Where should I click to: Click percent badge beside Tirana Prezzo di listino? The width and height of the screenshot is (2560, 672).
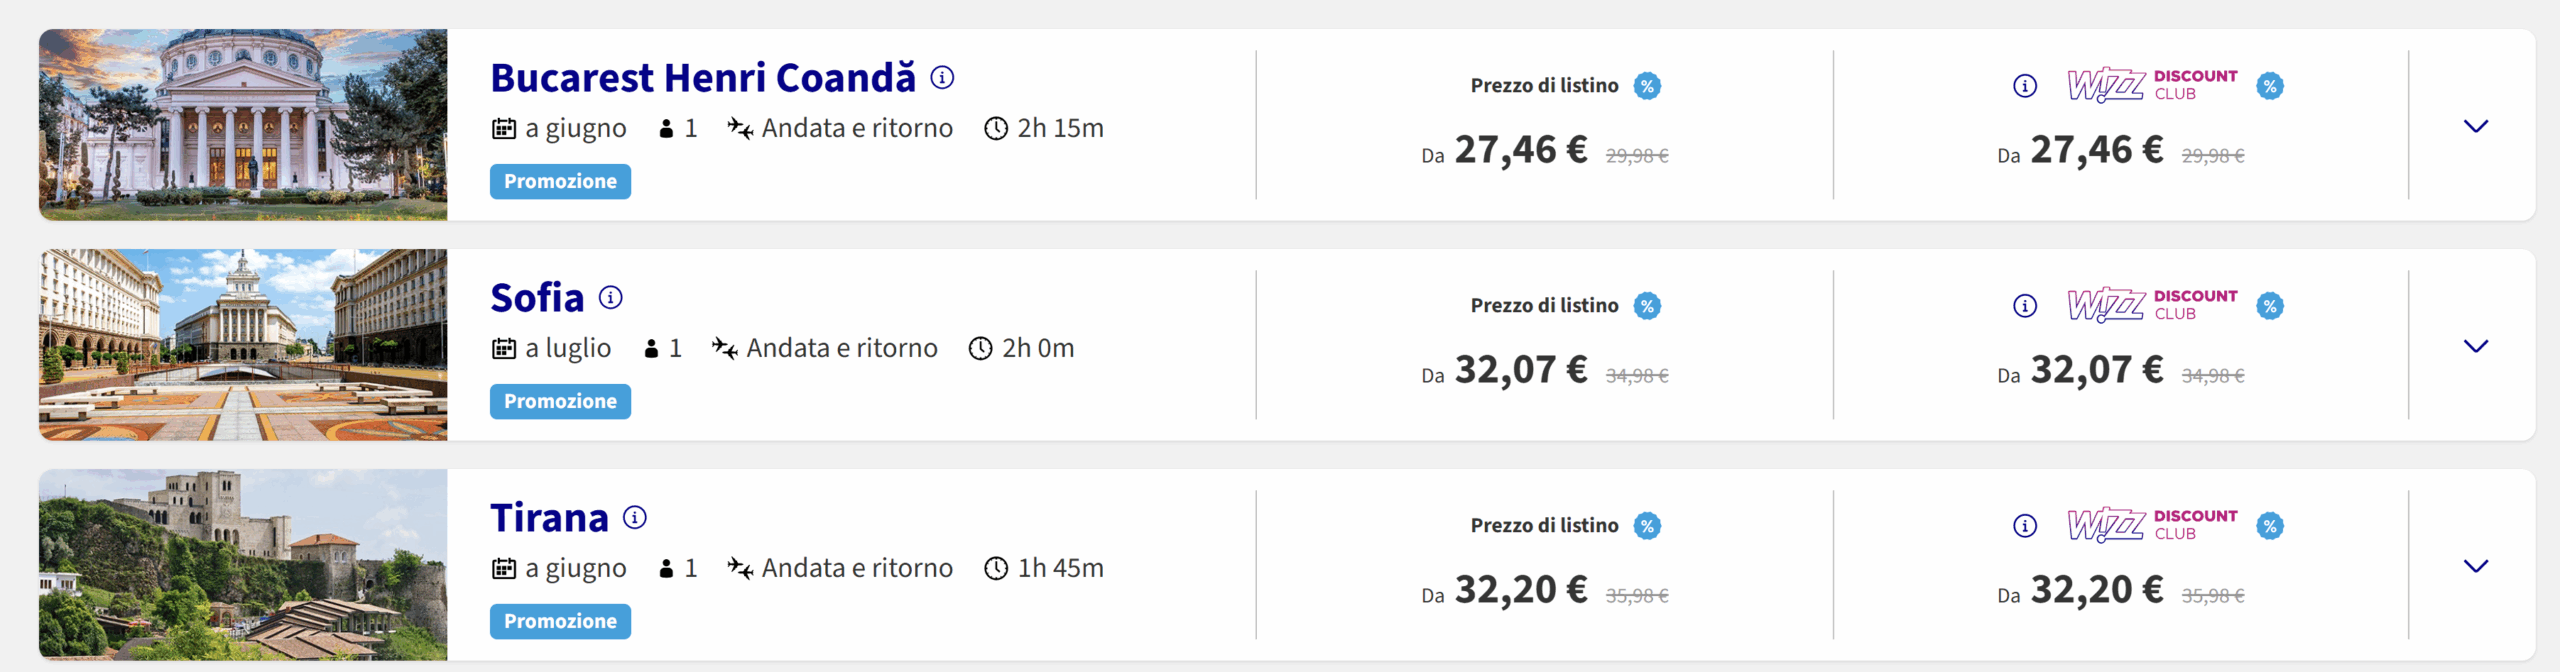1647,526
